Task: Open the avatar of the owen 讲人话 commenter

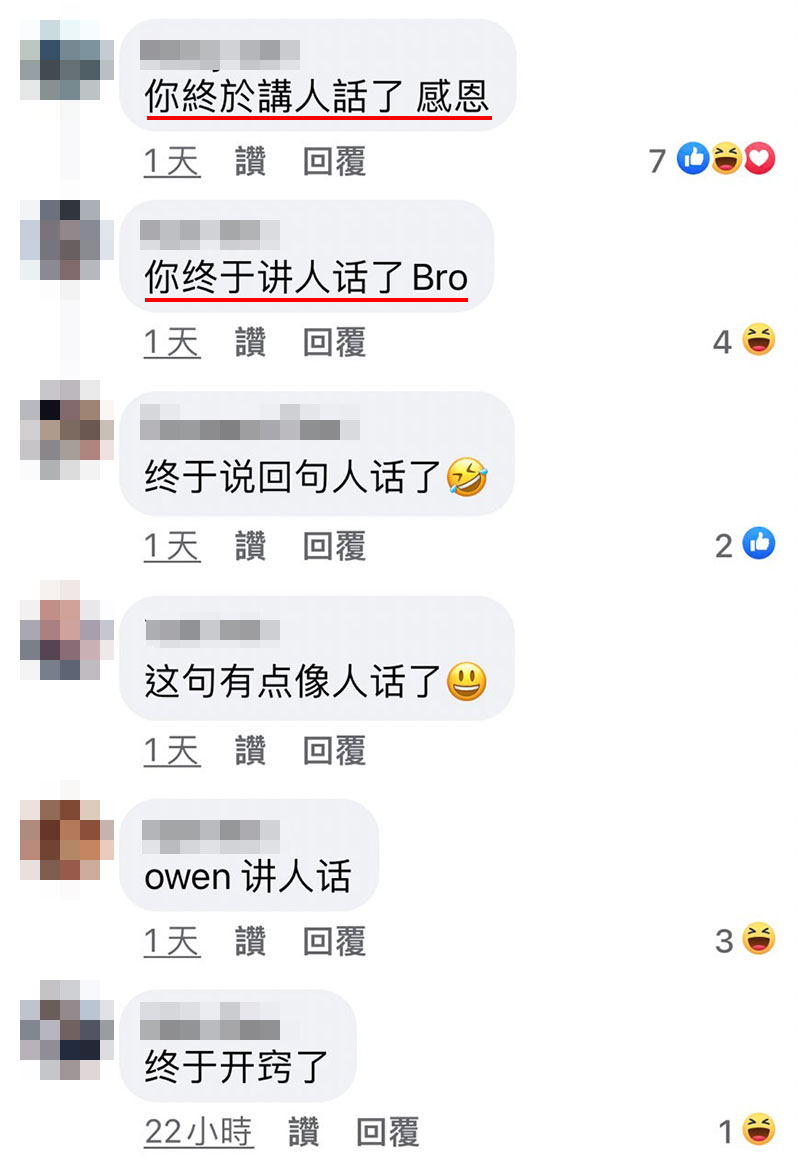Action: point(67,840)
